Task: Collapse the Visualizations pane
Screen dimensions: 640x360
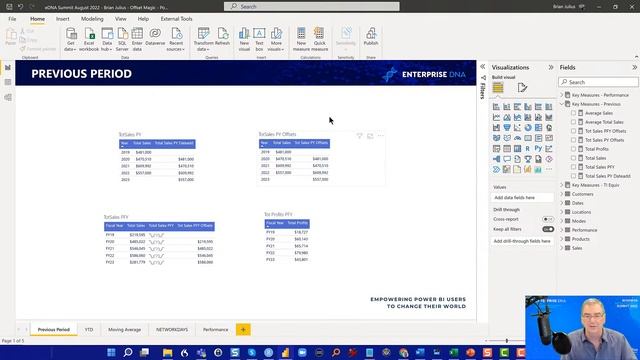Action: point(551,67)
